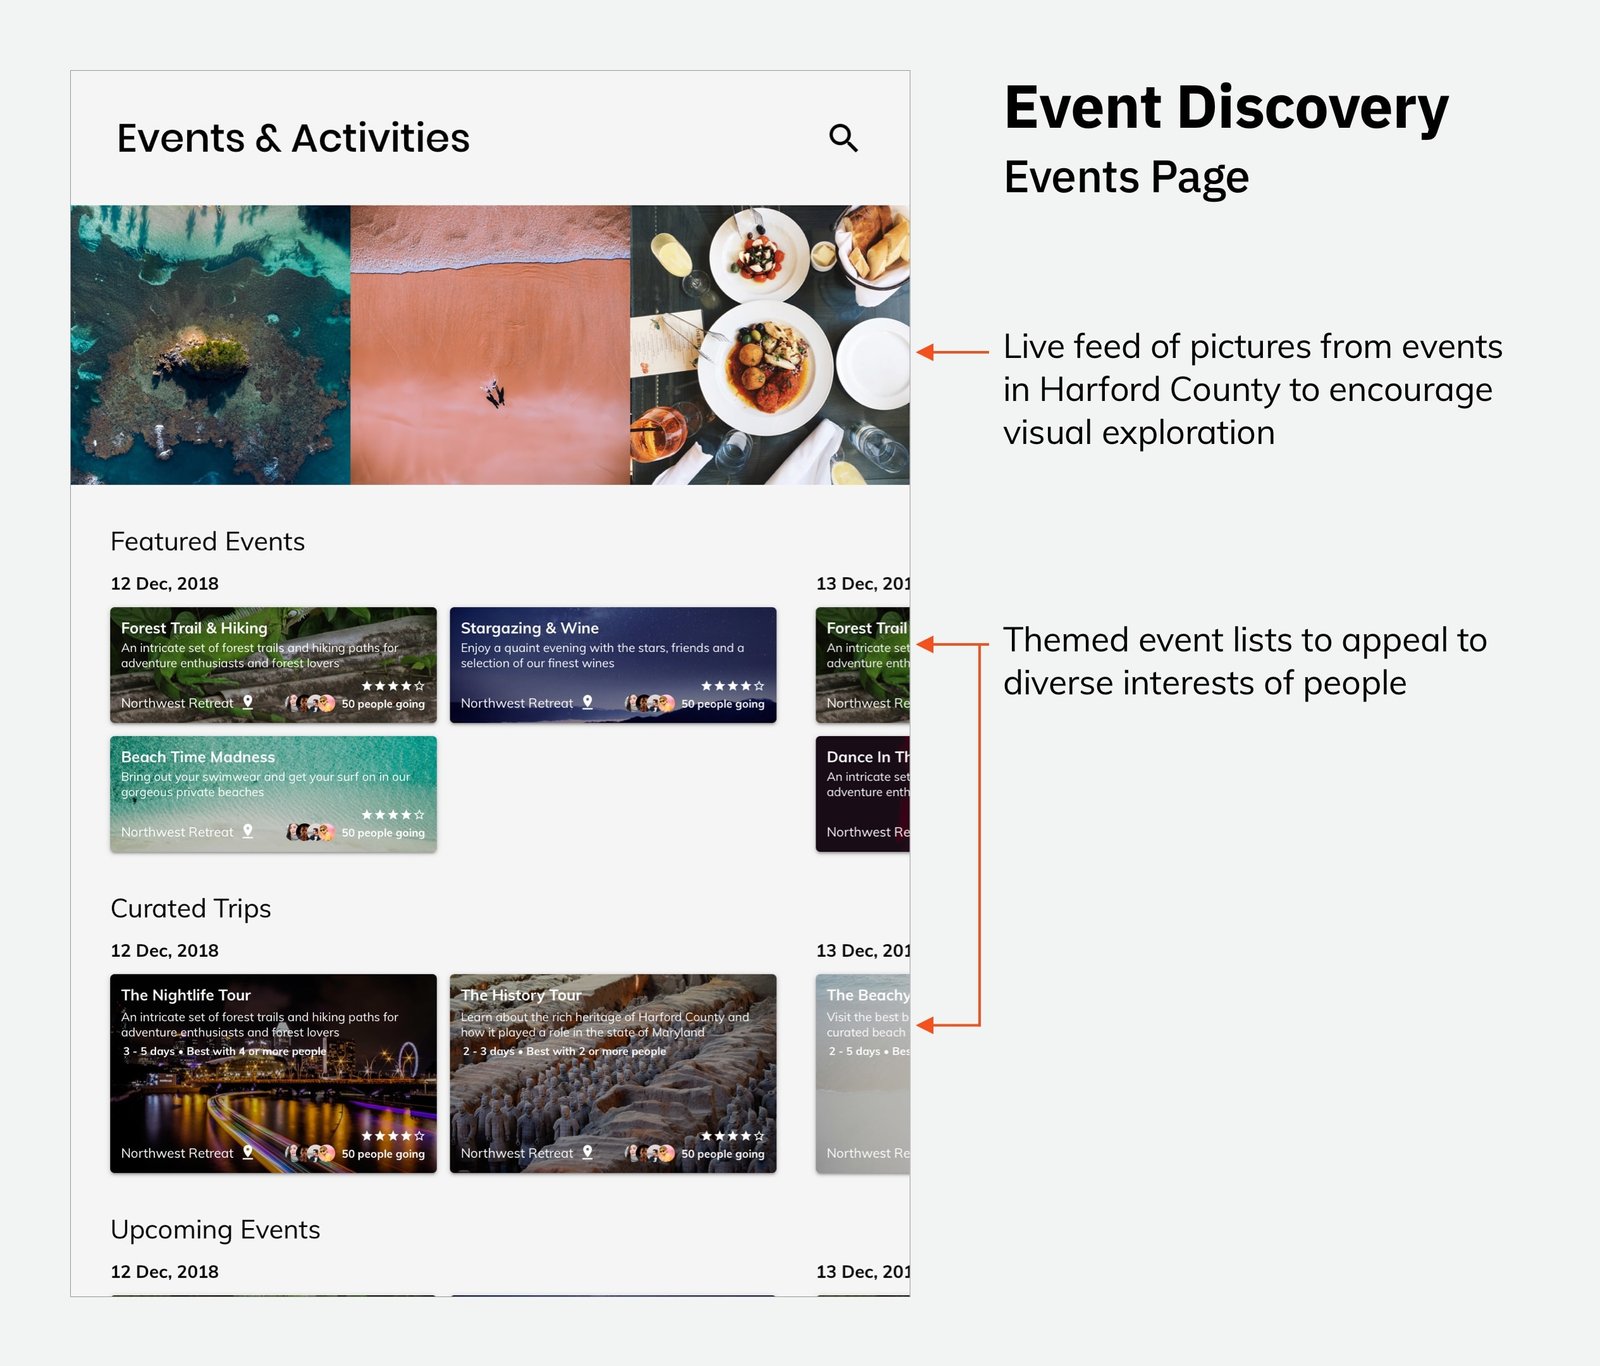
Task: Open the partially visible Dance In event card
Action: click(x=863, y=794)
